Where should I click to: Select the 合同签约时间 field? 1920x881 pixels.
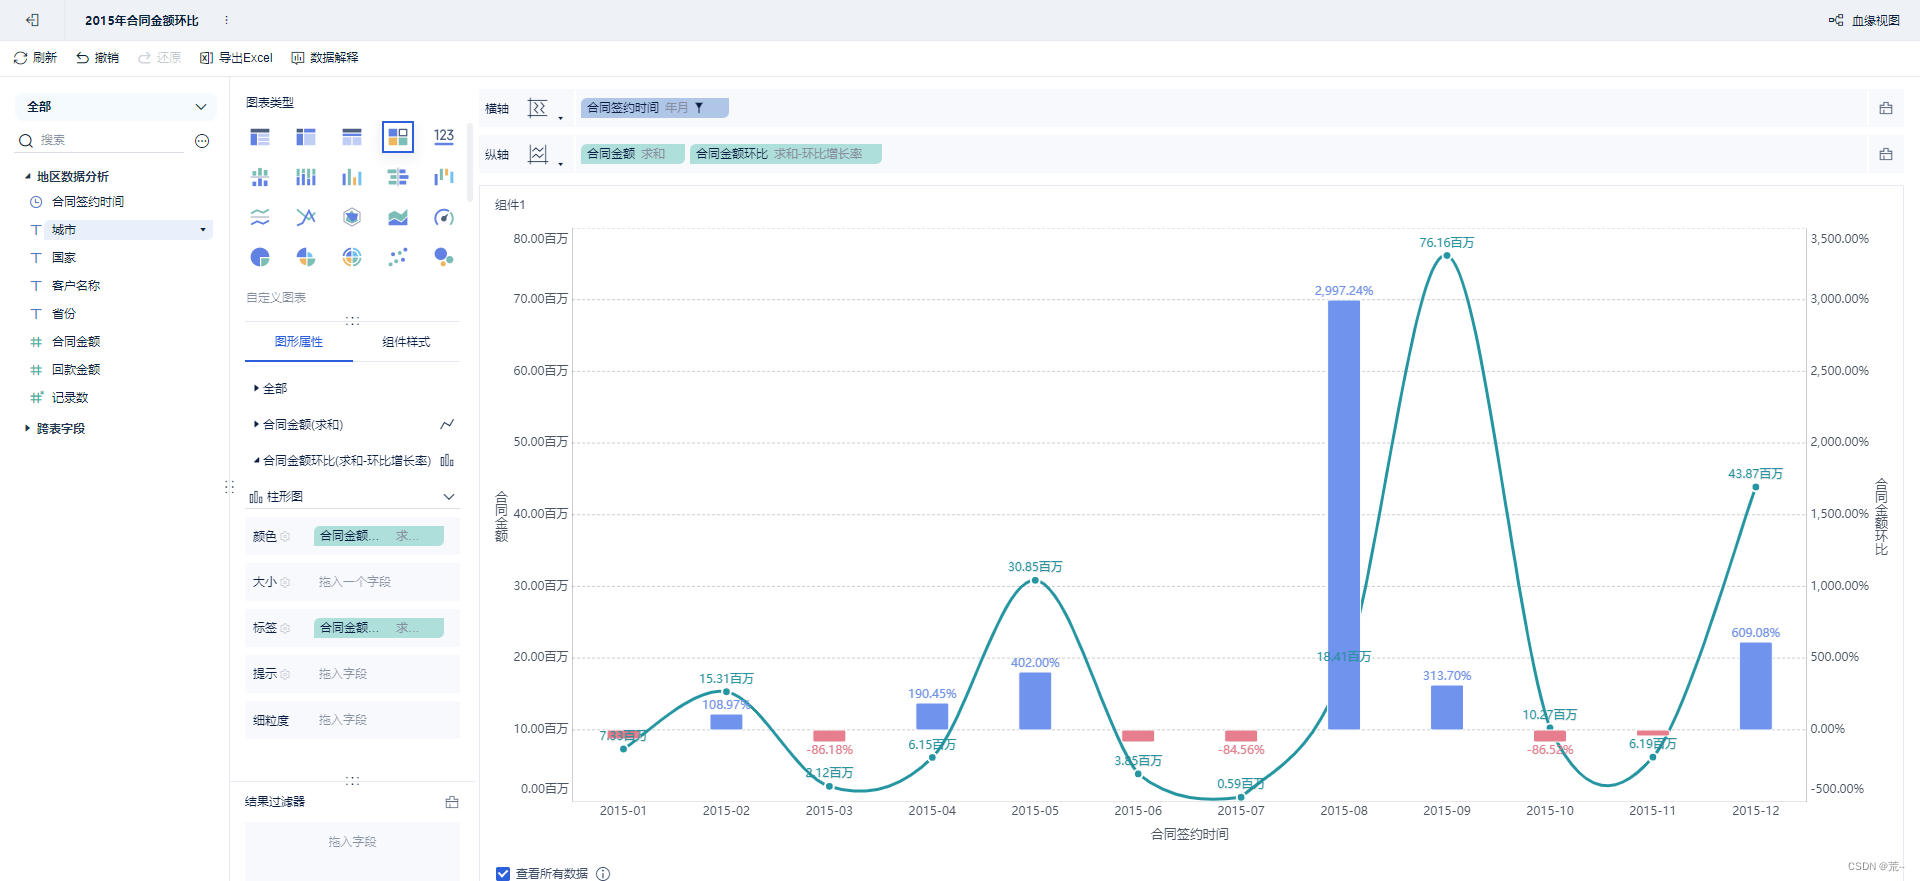click(88, 202)
